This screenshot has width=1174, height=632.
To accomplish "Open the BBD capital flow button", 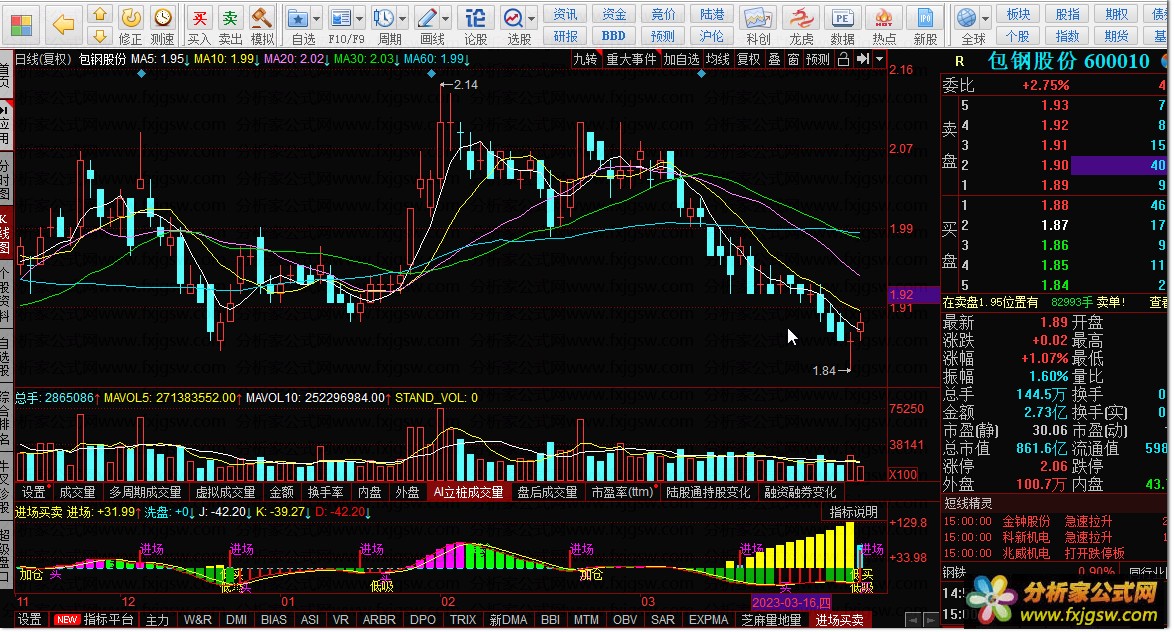I will coord(614,35).
